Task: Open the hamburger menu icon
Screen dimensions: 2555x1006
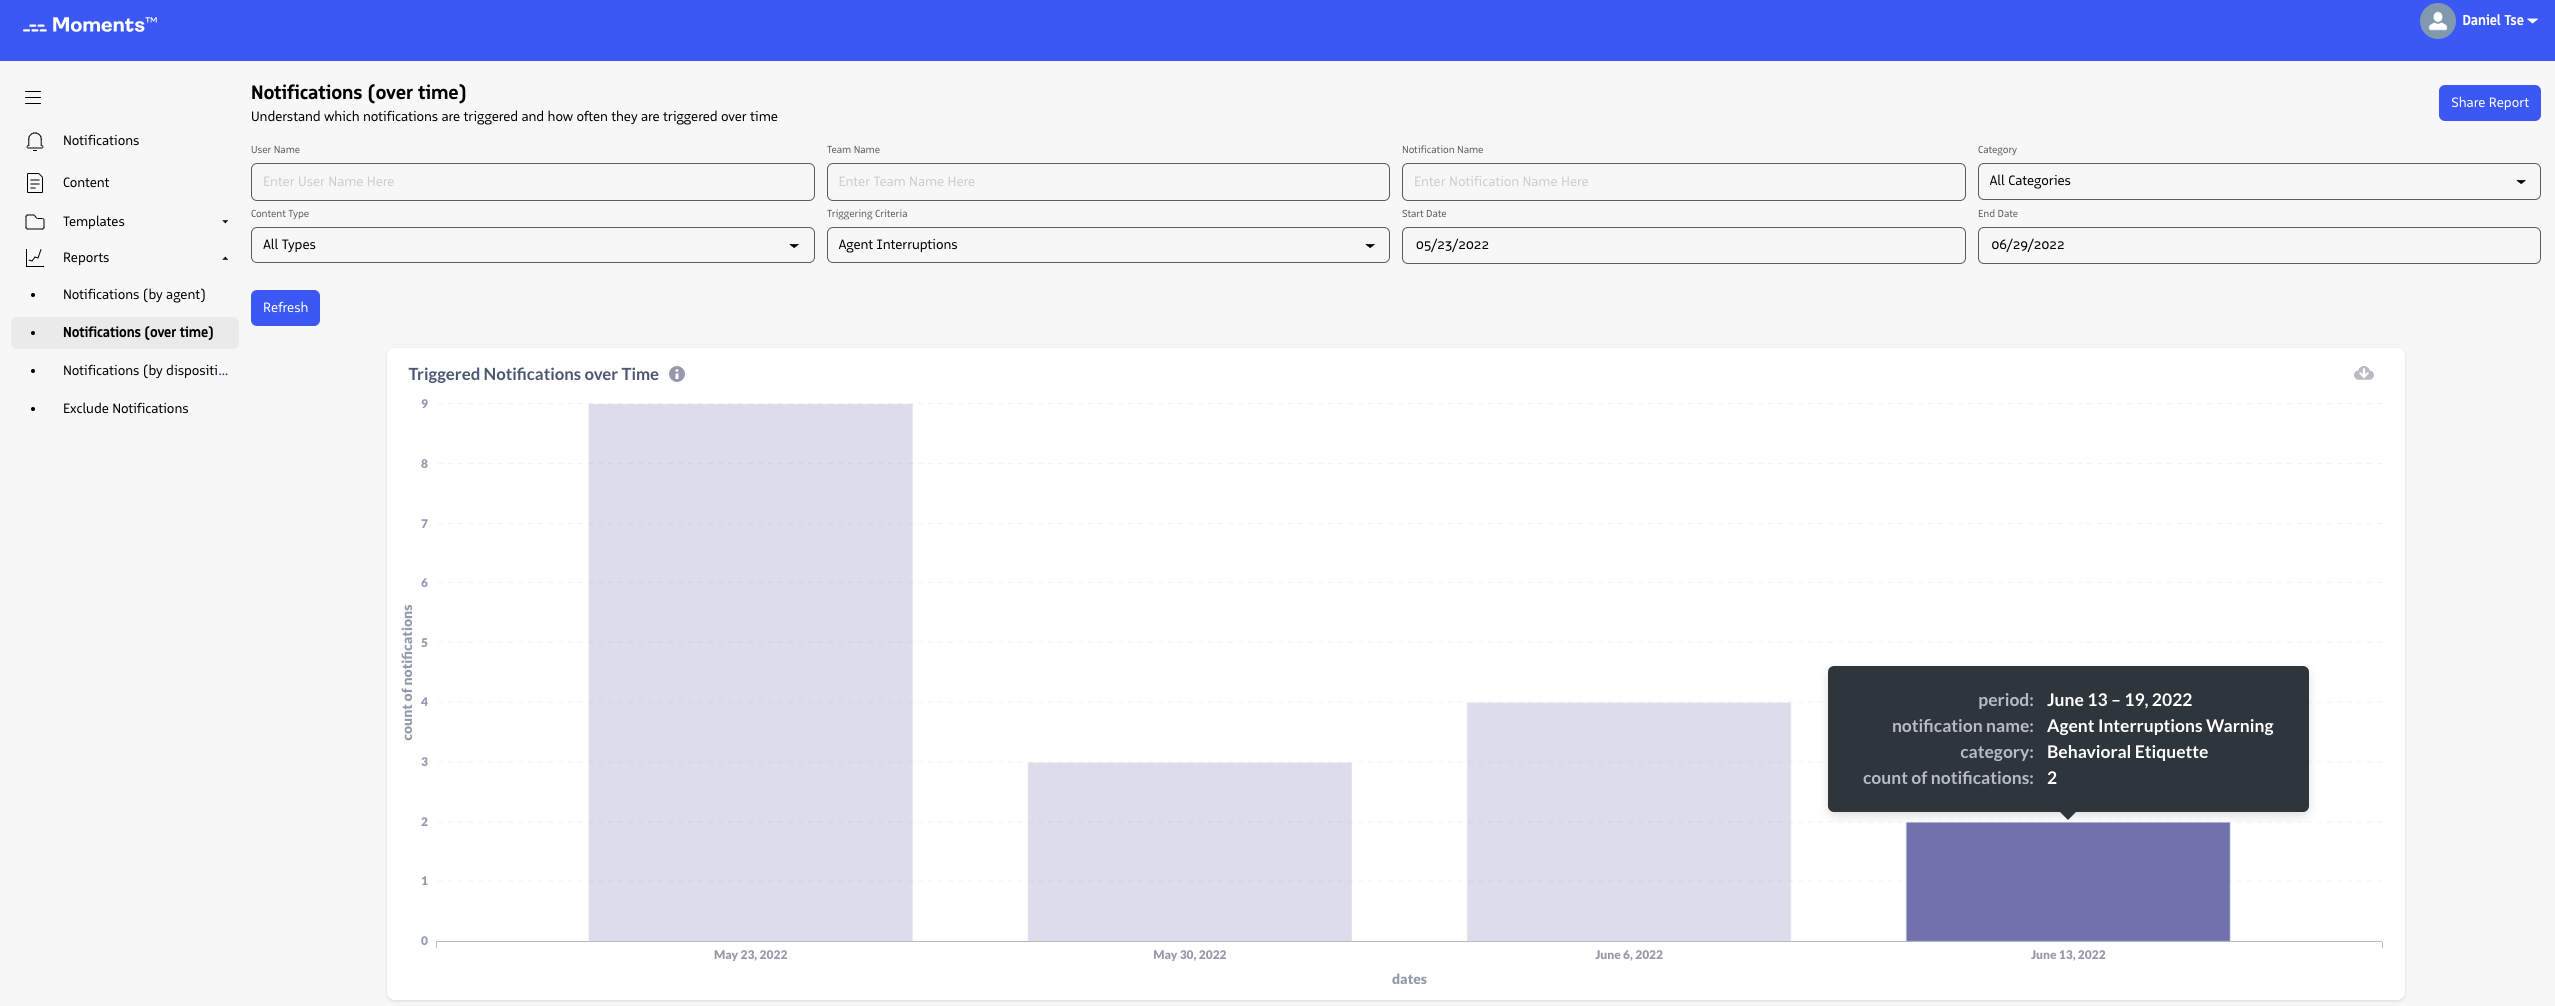Action: click(x=33, y=97)
